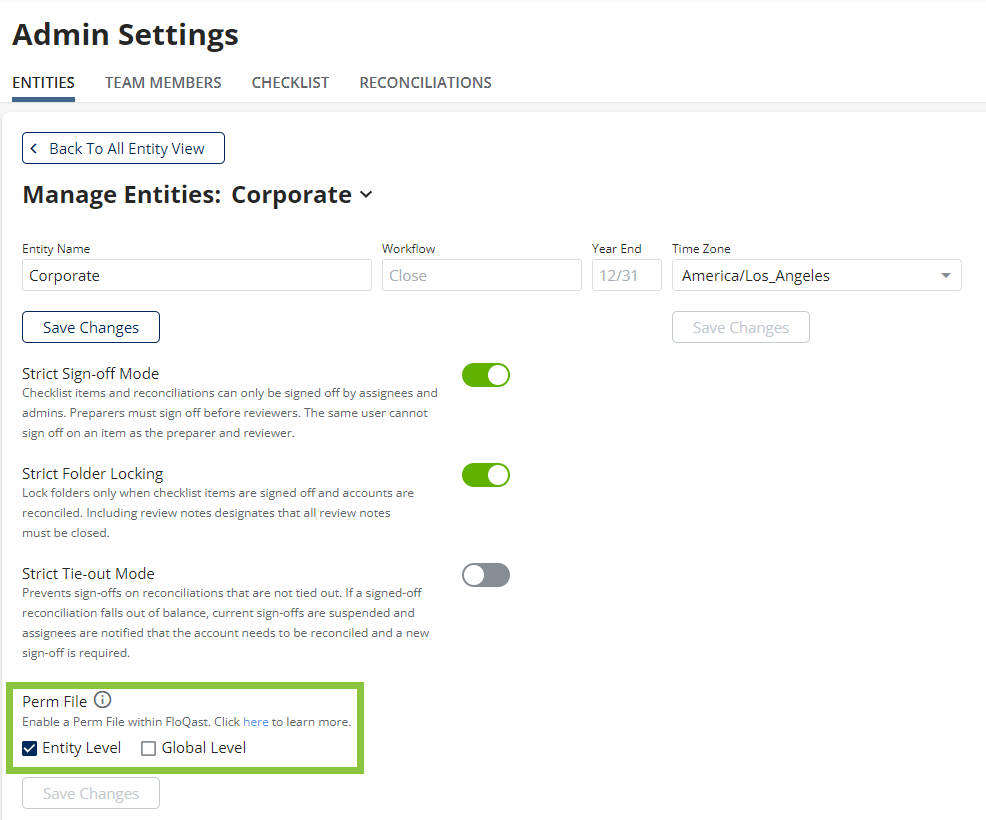Viewport: 986px width, 820px height.
Task: Enable Strict Tie-out Mode toggle
Action: [x=486, y=575]
